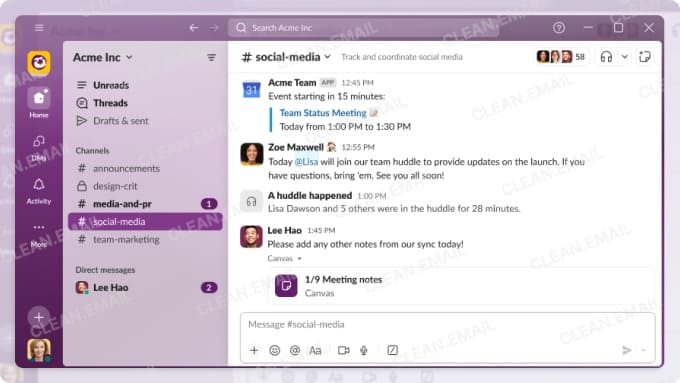Open the user profile avatar
The width and height of the screenshot is (680, 383).
click(x=39, y=350)
